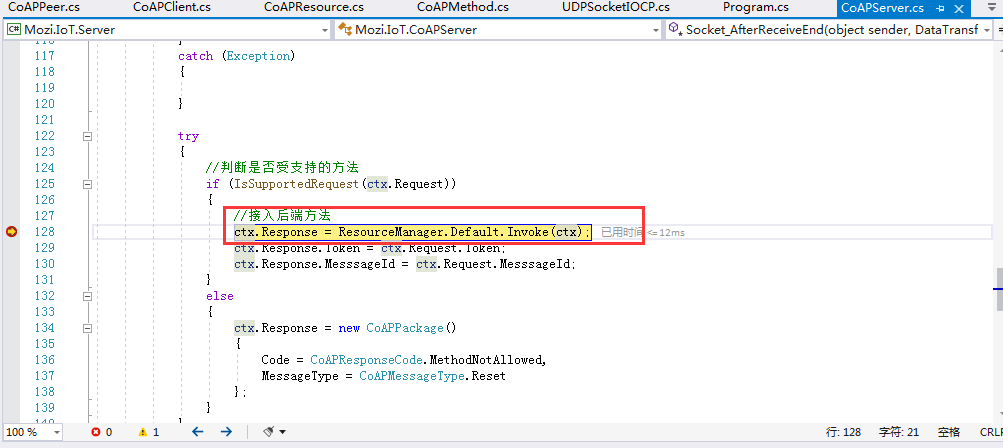Open the Program.cs tab
Image resolution: width=1003 pixels, height=448 pixels.
click(x=755, y=8)
